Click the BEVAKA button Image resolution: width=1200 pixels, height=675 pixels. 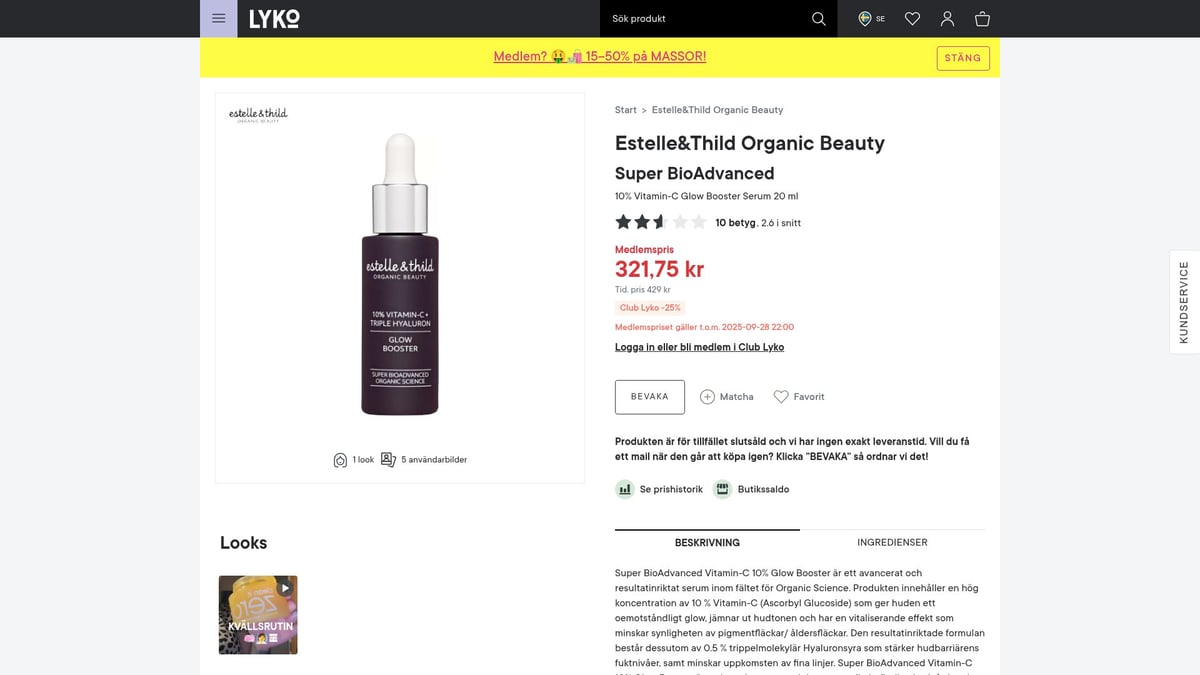[650, 397]
